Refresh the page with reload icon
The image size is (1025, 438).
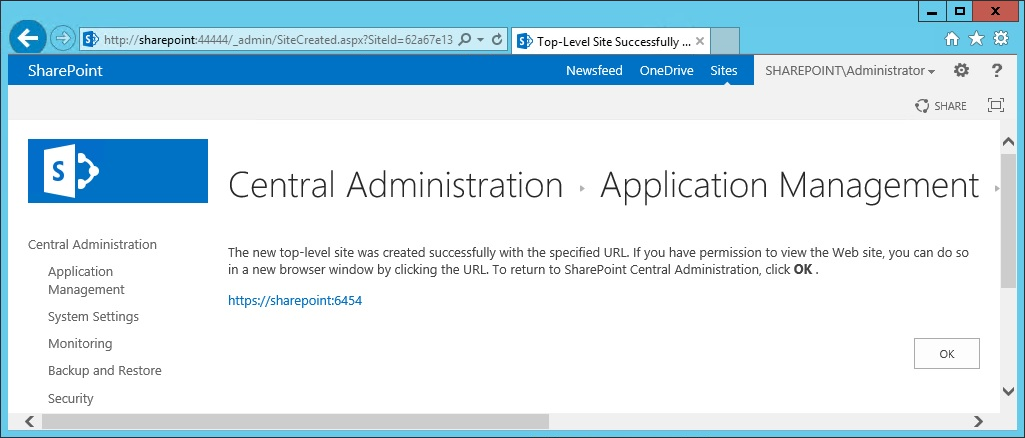(497, 39)
